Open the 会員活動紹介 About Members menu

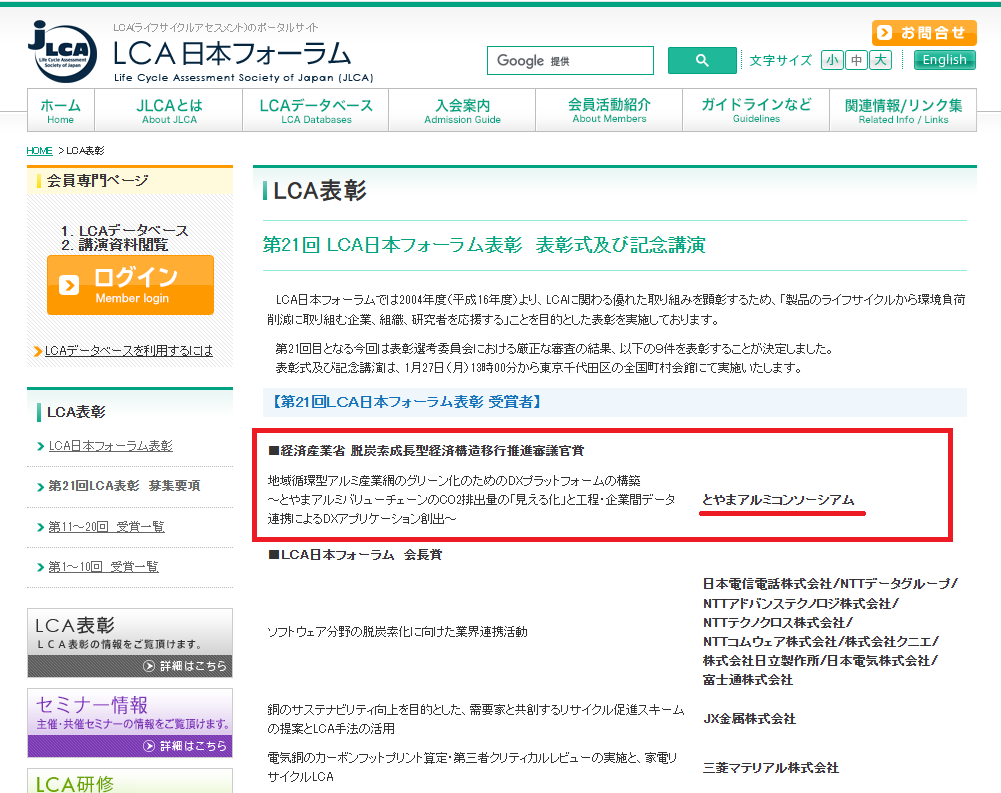point(609,110)
